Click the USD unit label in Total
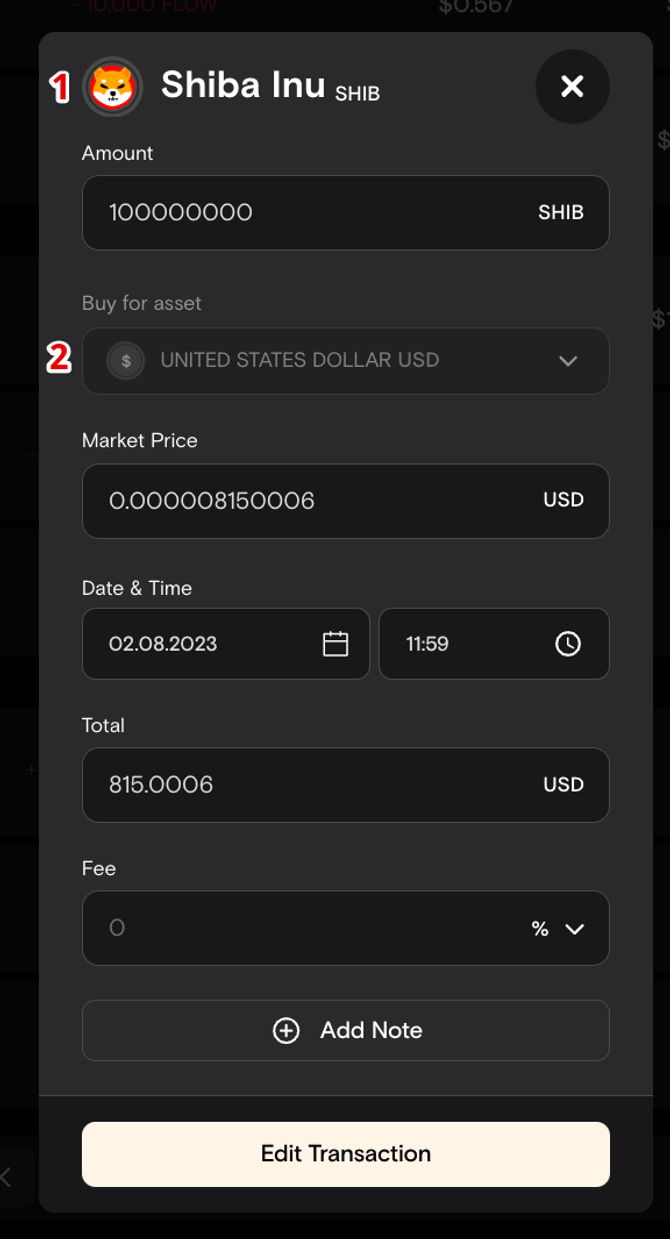670x1239 pixels. [563, 785]
